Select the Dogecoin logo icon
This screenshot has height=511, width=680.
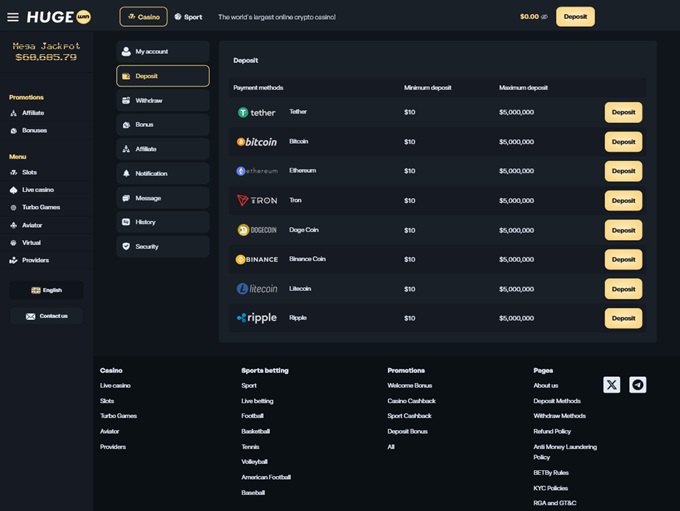[x=256, y=230]
